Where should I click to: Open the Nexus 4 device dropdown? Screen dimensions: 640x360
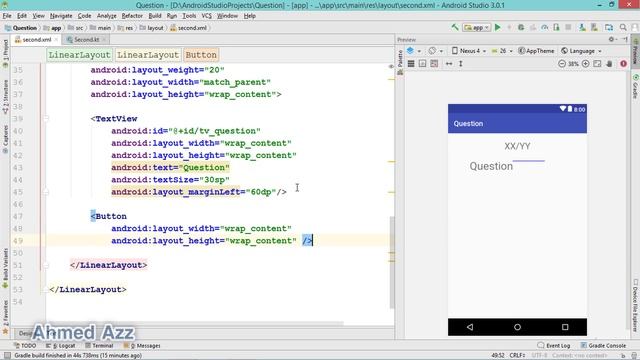(x=469, y=51)
